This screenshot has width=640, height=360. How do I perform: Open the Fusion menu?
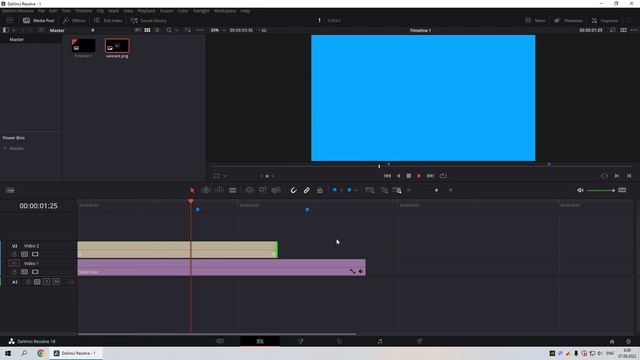(167, 11)
